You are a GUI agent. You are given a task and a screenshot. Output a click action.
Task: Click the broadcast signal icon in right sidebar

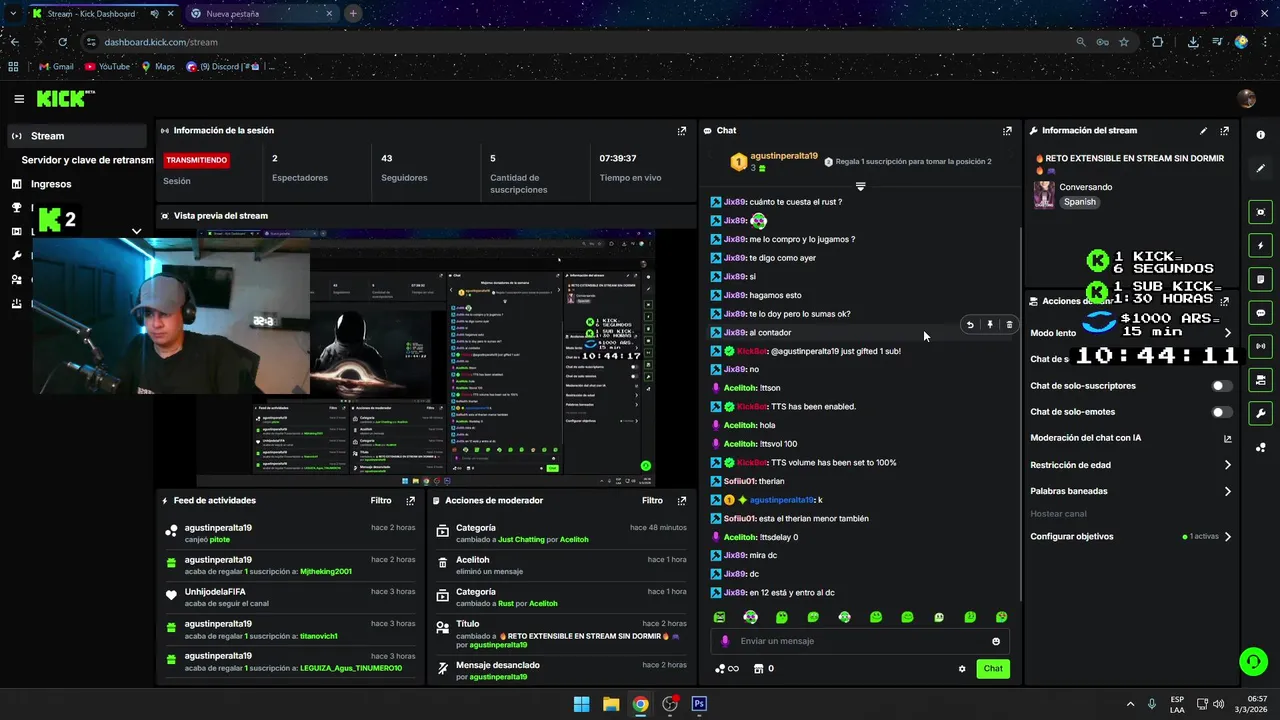click(1260, 346)
